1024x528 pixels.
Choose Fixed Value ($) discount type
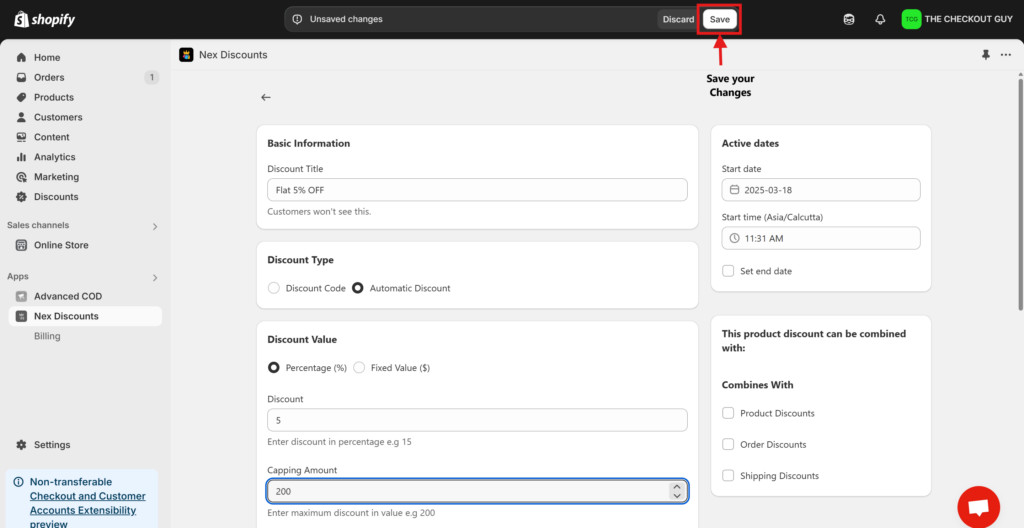point(359,368)
